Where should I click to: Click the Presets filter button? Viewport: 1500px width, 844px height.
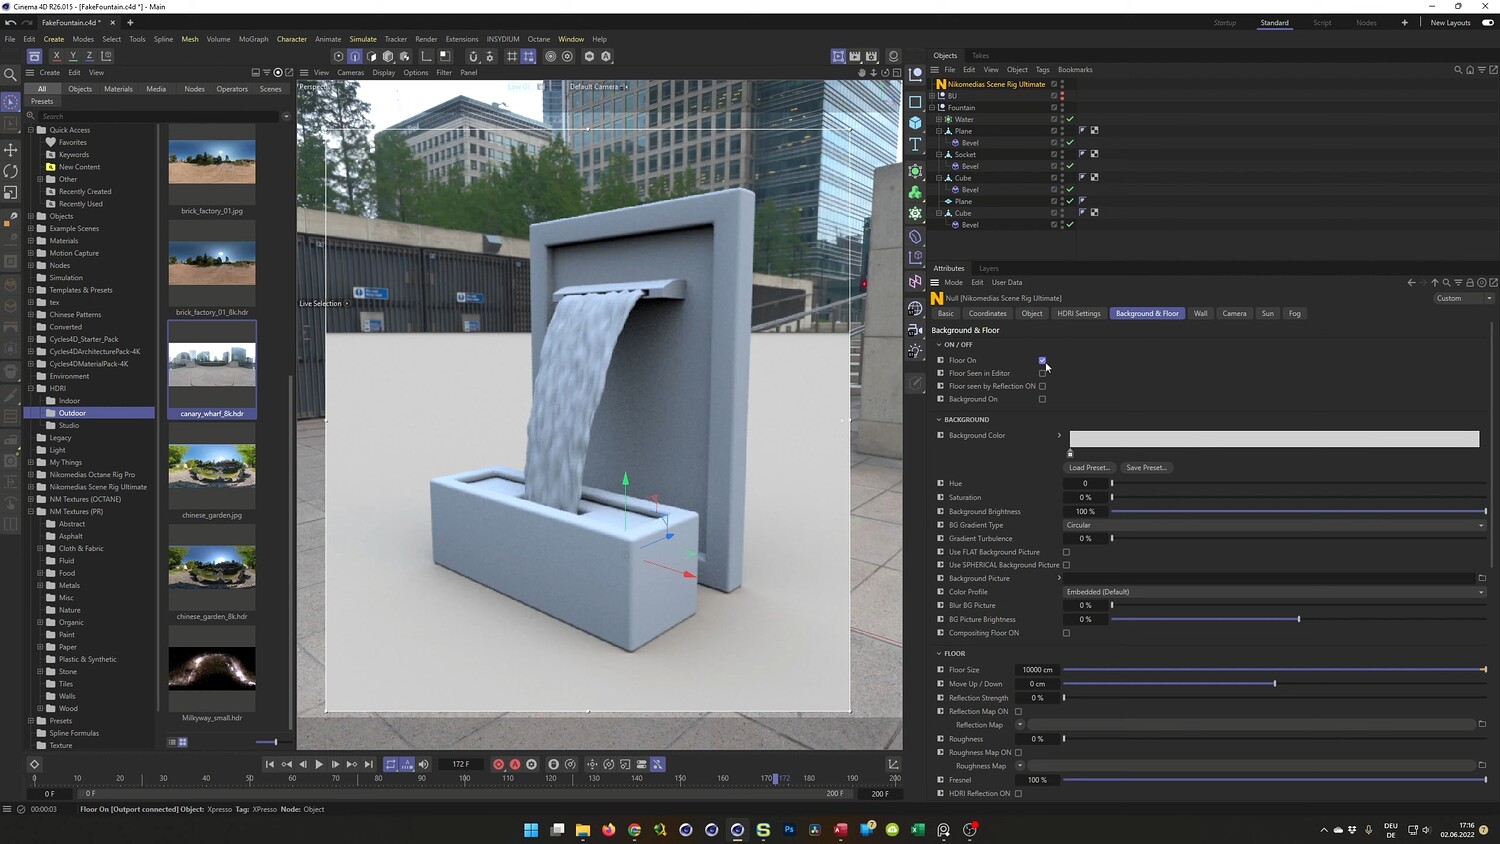coord(42,102)
